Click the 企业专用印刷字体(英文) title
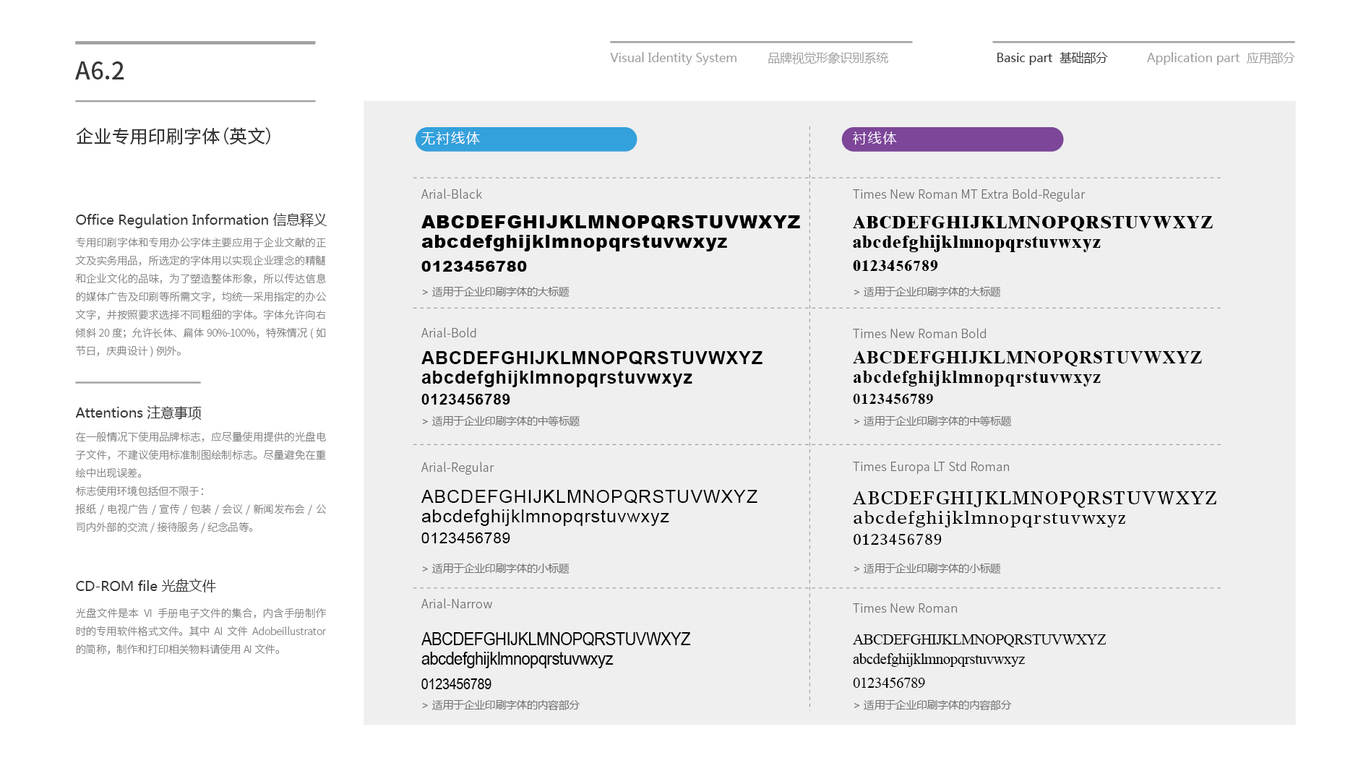This screenshot has height=768, width=1366. (x=174, y=137)
